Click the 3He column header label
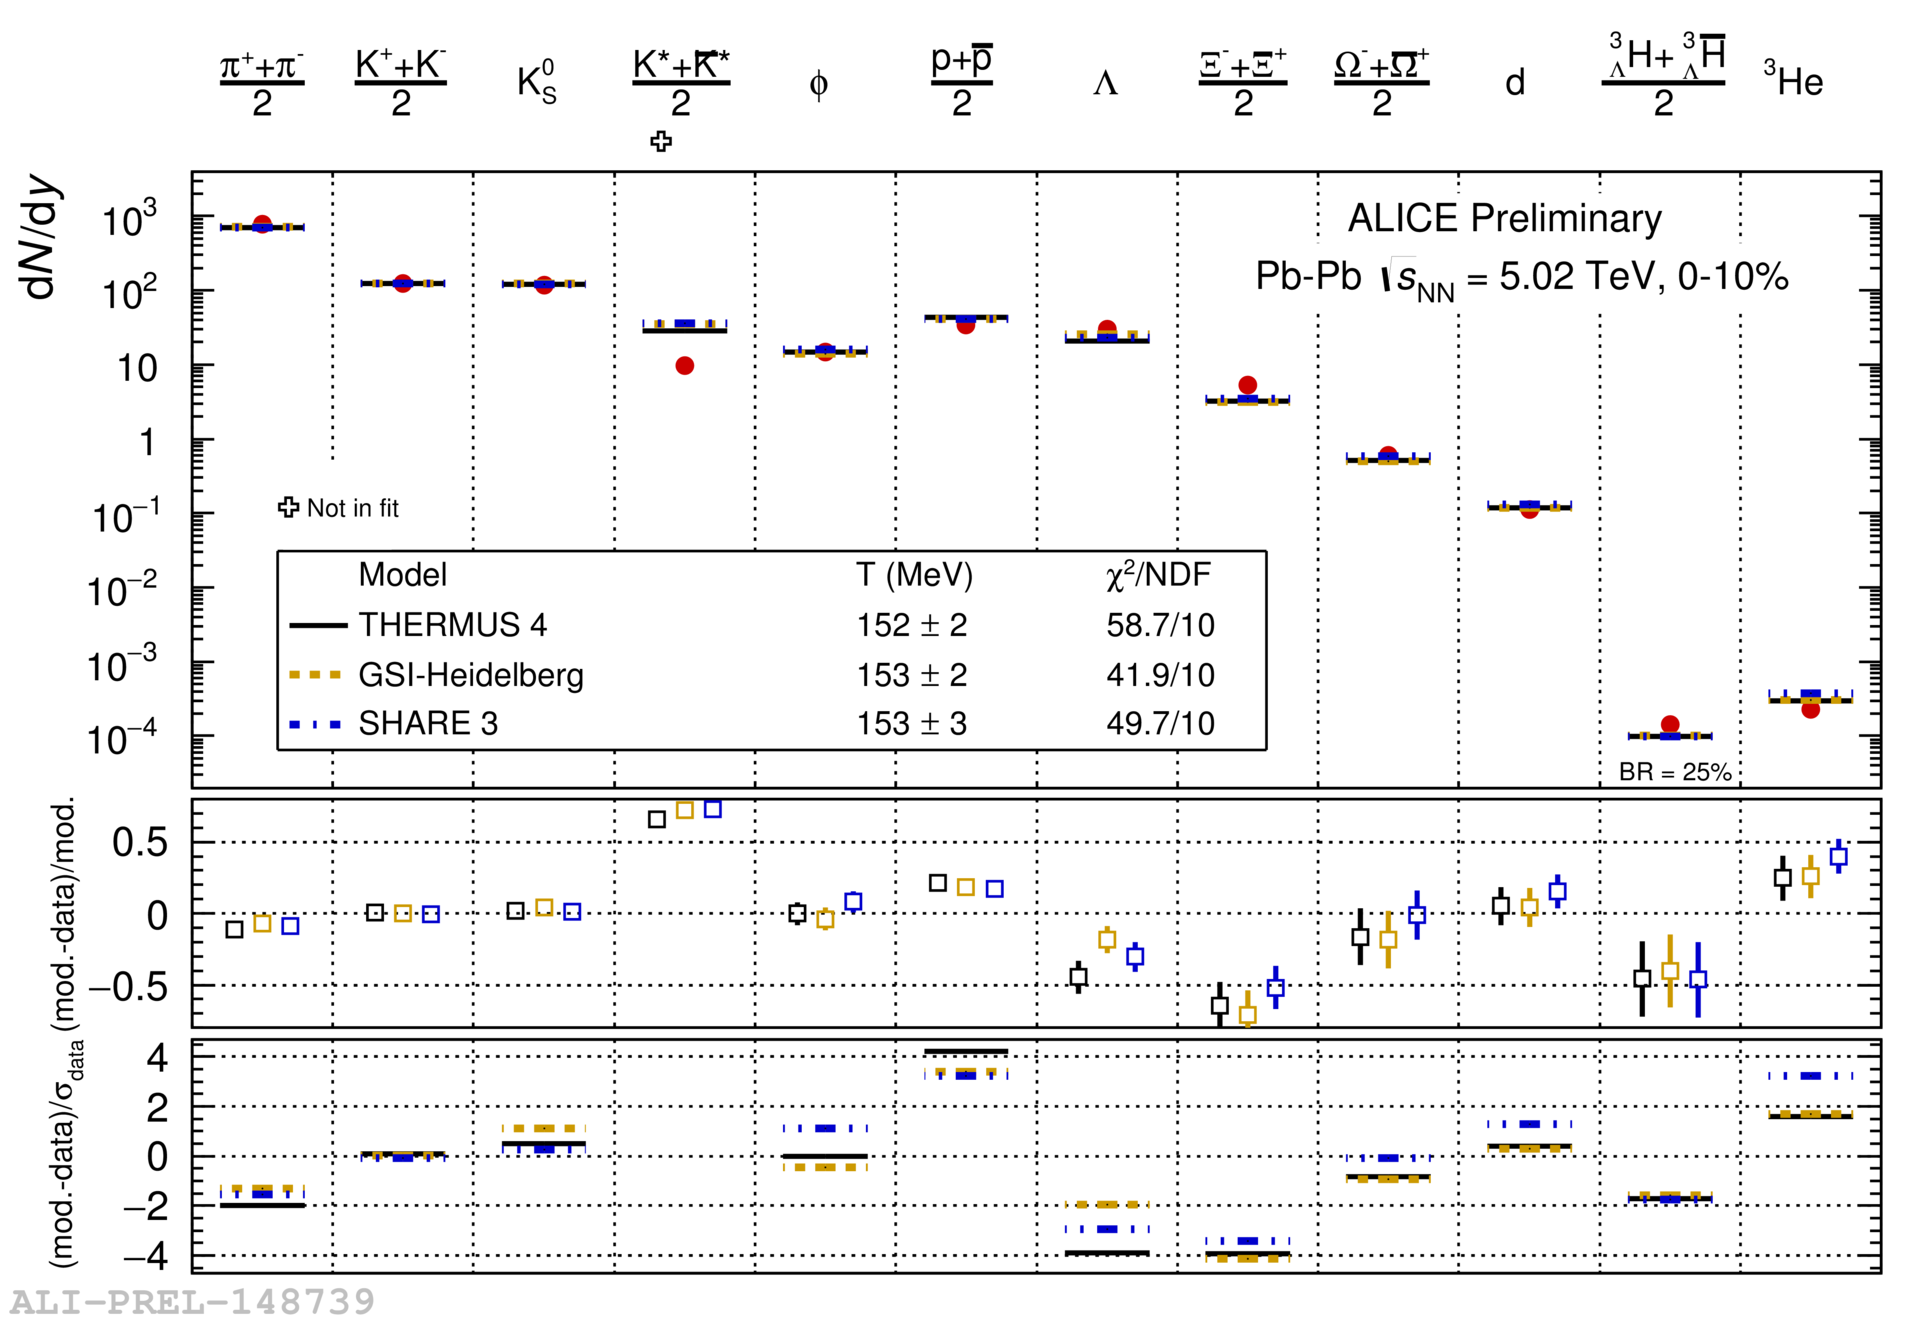 (x=1794, y=80)
